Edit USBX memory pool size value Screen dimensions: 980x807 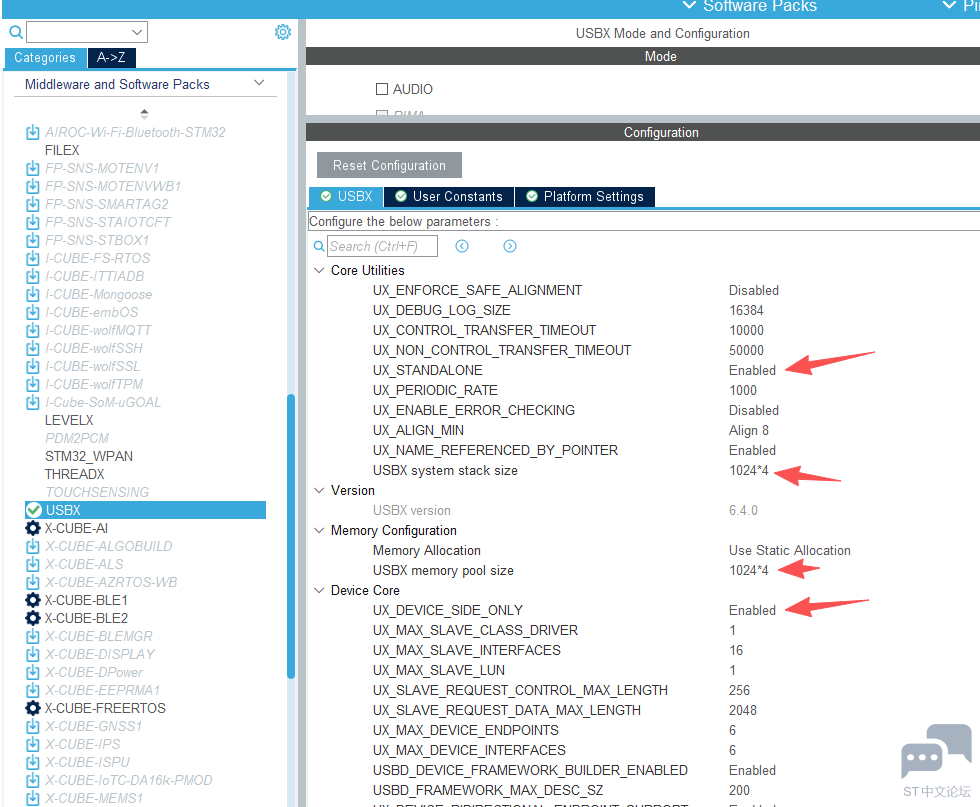[x=748, y=570]
